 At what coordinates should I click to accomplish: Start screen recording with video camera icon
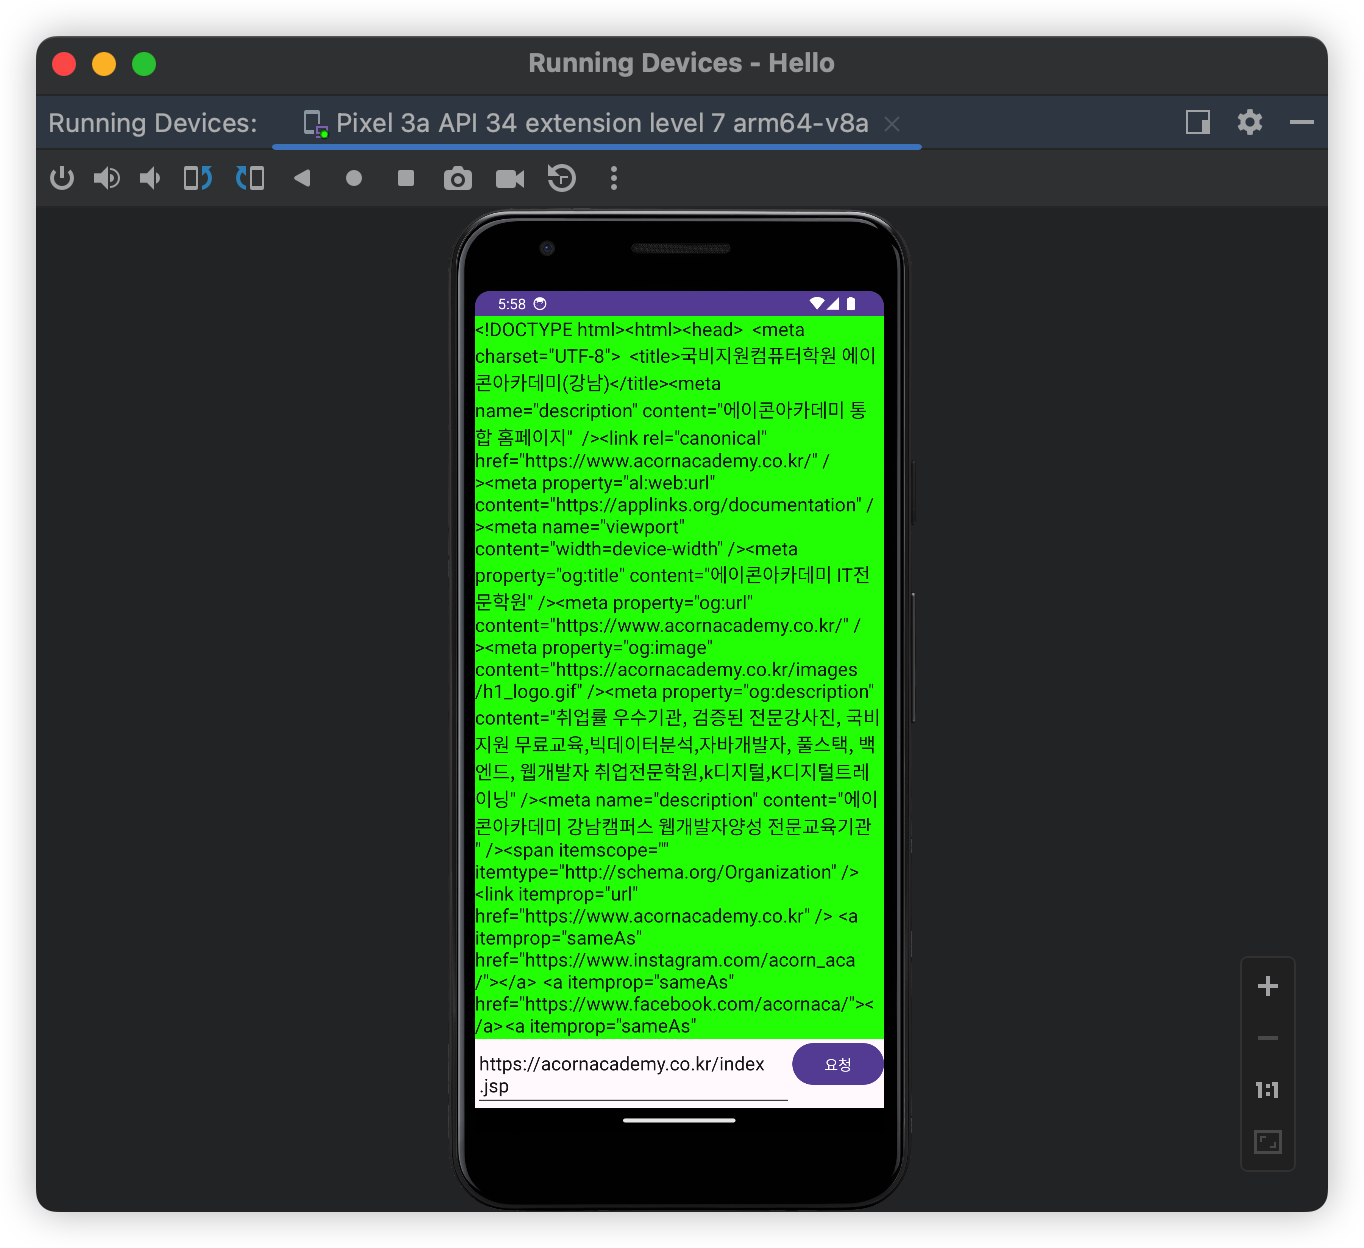(510, 178)
